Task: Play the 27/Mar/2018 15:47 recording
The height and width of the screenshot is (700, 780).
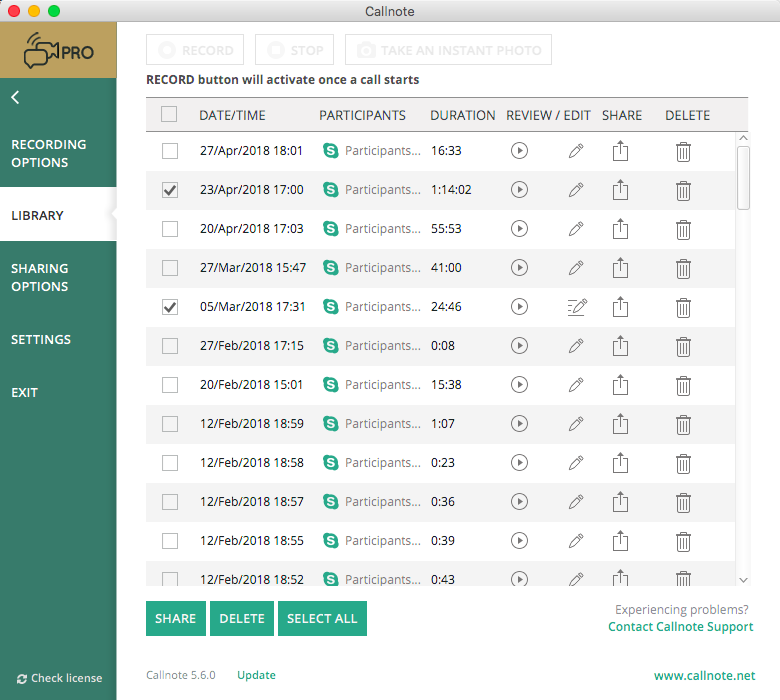Action: tap(519, 268)
